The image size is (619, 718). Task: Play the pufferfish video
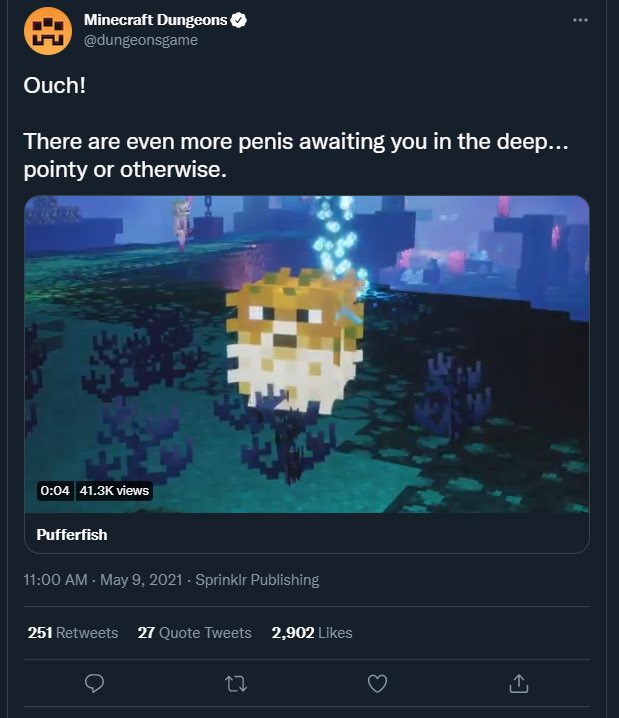[x=306, y=354]
